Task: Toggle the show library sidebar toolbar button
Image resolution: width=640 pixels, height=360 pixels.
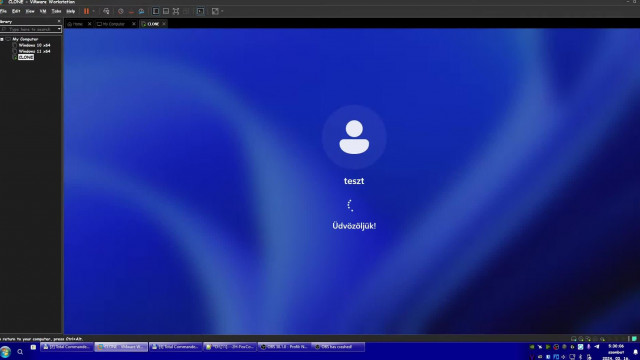Action: click(x=156, y=11)
